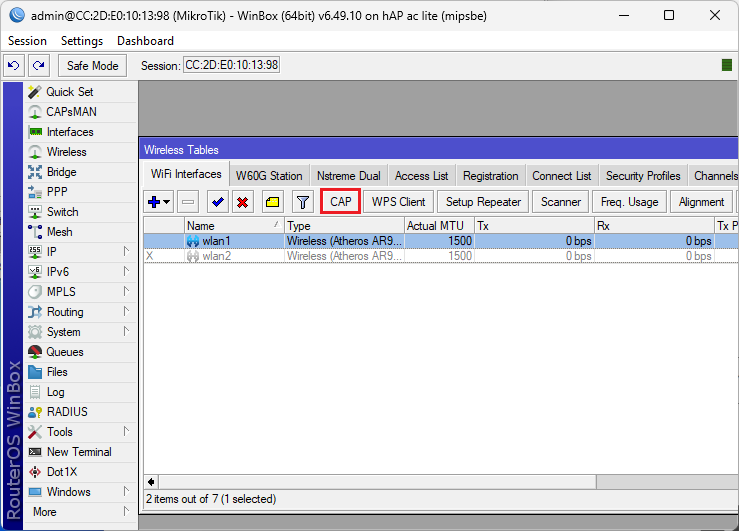
Task: Click the Session address field
Action: [x=231, y=65]
